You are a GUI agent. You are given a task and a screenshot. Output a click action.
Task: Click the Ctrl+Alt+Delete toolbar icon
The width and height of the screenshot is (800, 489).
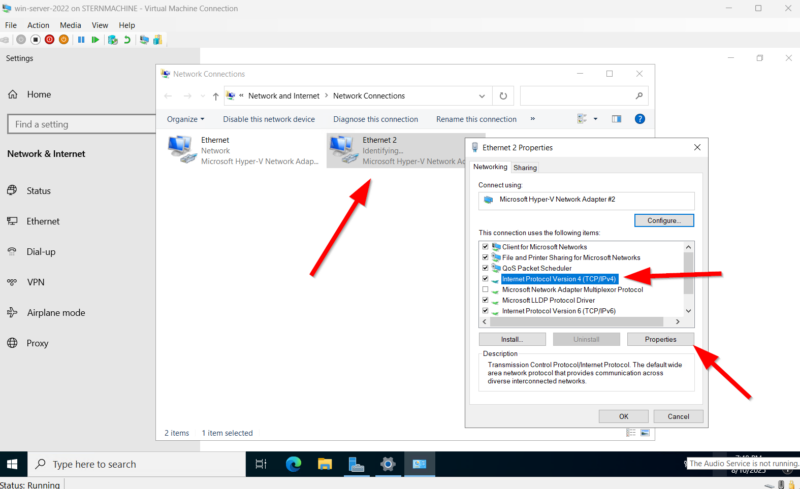(x=5, y=40)
